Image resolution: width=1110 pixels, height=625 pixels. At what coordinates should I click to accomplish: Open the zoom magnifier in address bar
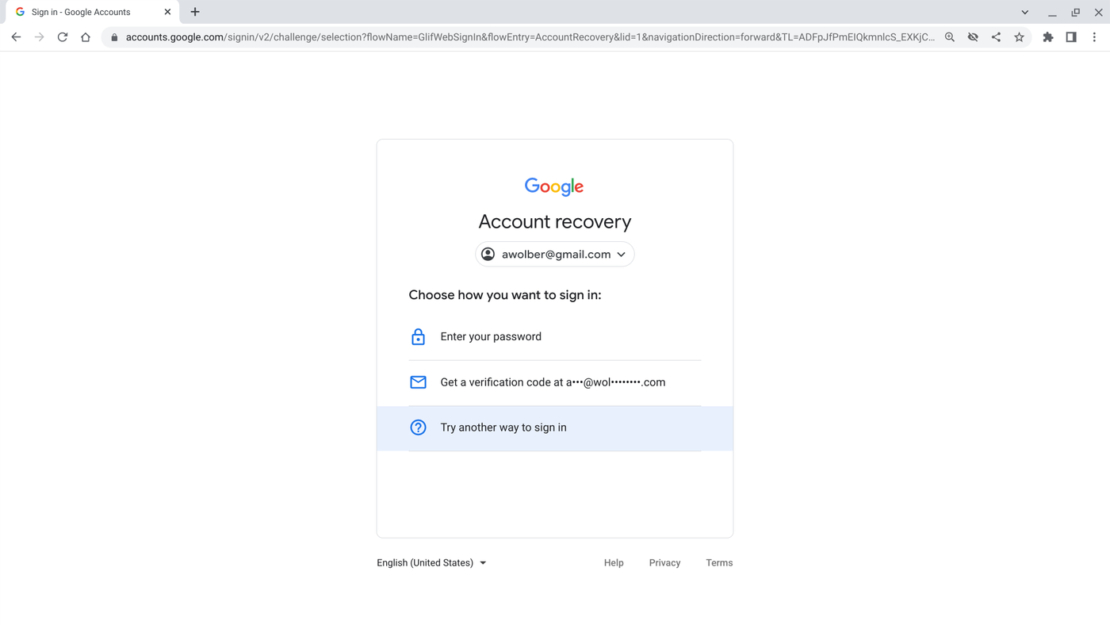950,37
